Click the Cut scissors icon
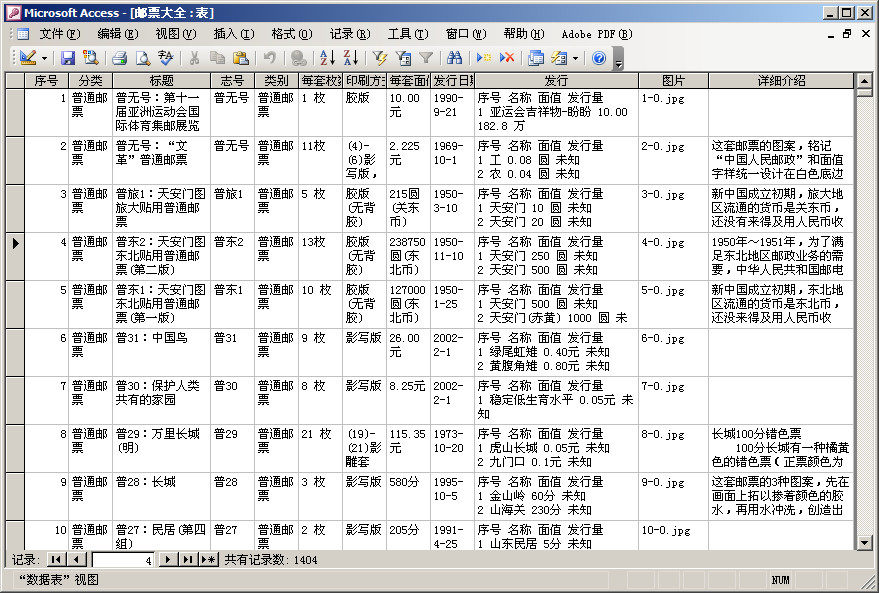This screenshot has height=593, width=879. (x=194, y=57)
